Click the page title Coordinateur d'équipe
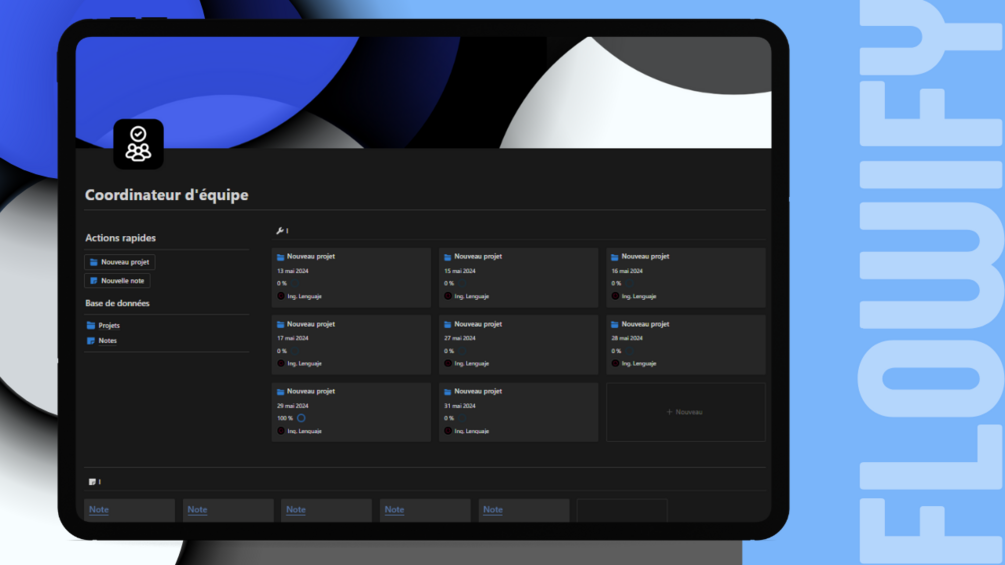The width and height of the screenshot is (1005, 565). 167,195
